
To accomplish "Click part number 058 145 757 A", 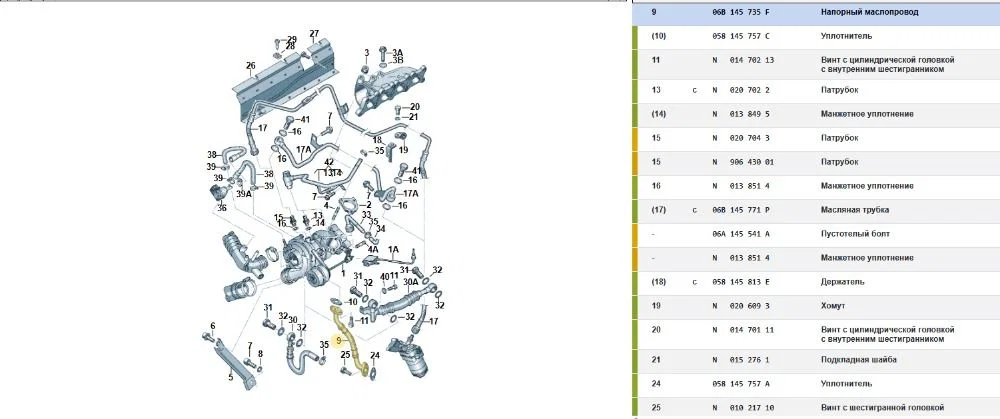I will click(742, 385).
